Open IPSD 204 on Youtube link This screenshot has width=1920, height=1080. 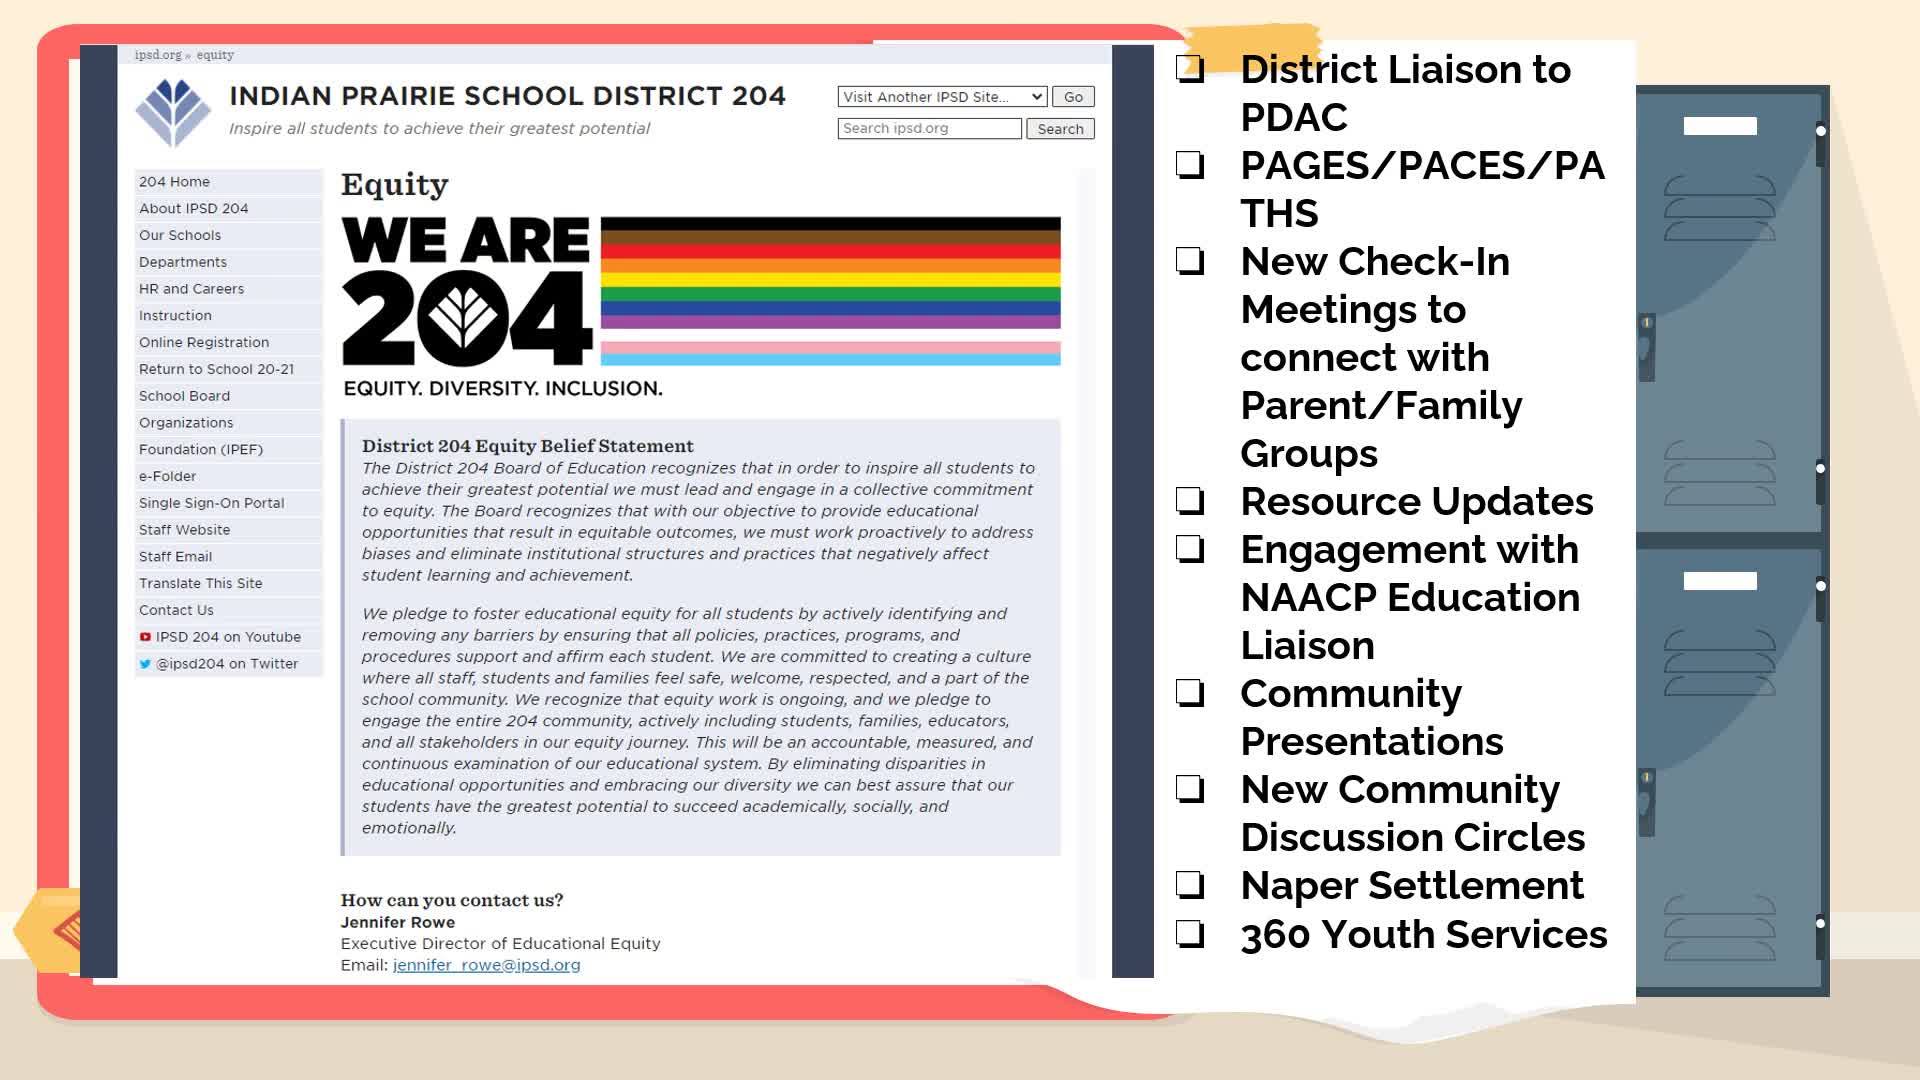tap(228, 637)
